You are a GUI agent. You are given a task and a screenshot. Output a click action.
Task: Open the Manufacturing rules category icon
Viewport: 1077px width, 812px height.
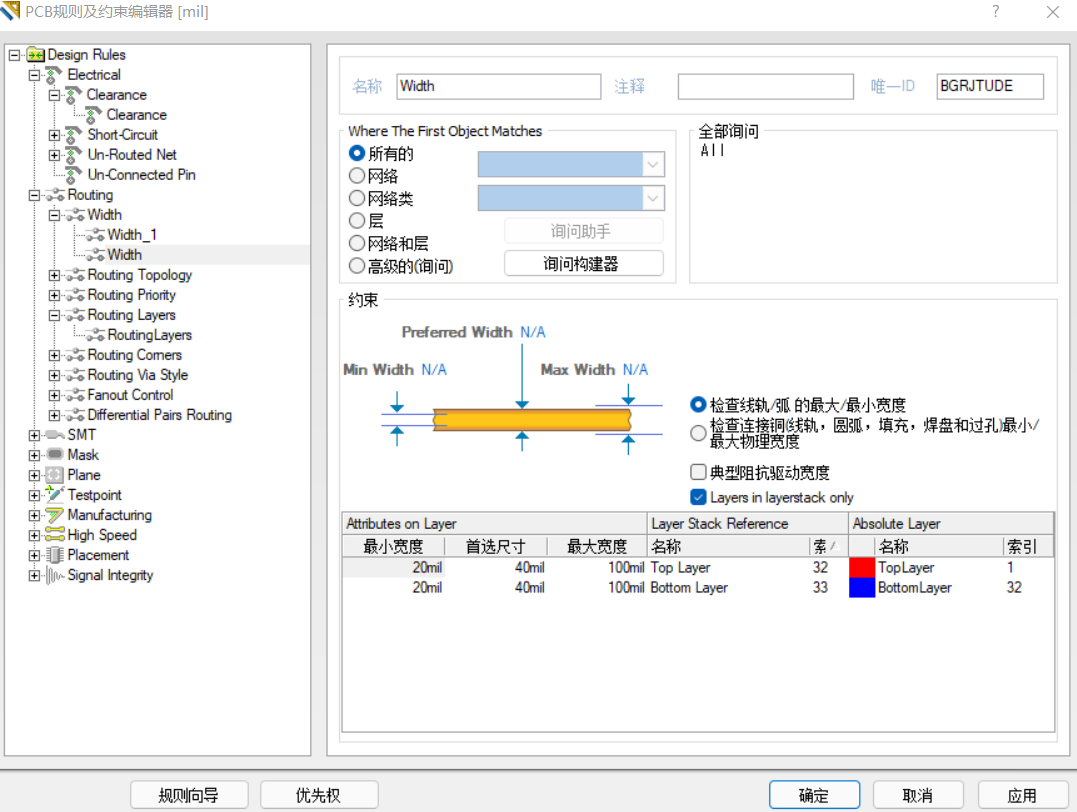tap(52, 515)
